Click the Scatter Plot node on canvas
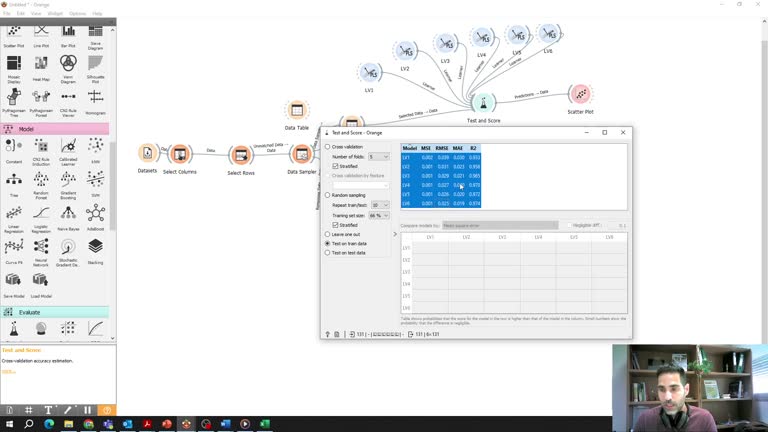The width and height of the screenshot is (768, 432). [x=580, y=94]
